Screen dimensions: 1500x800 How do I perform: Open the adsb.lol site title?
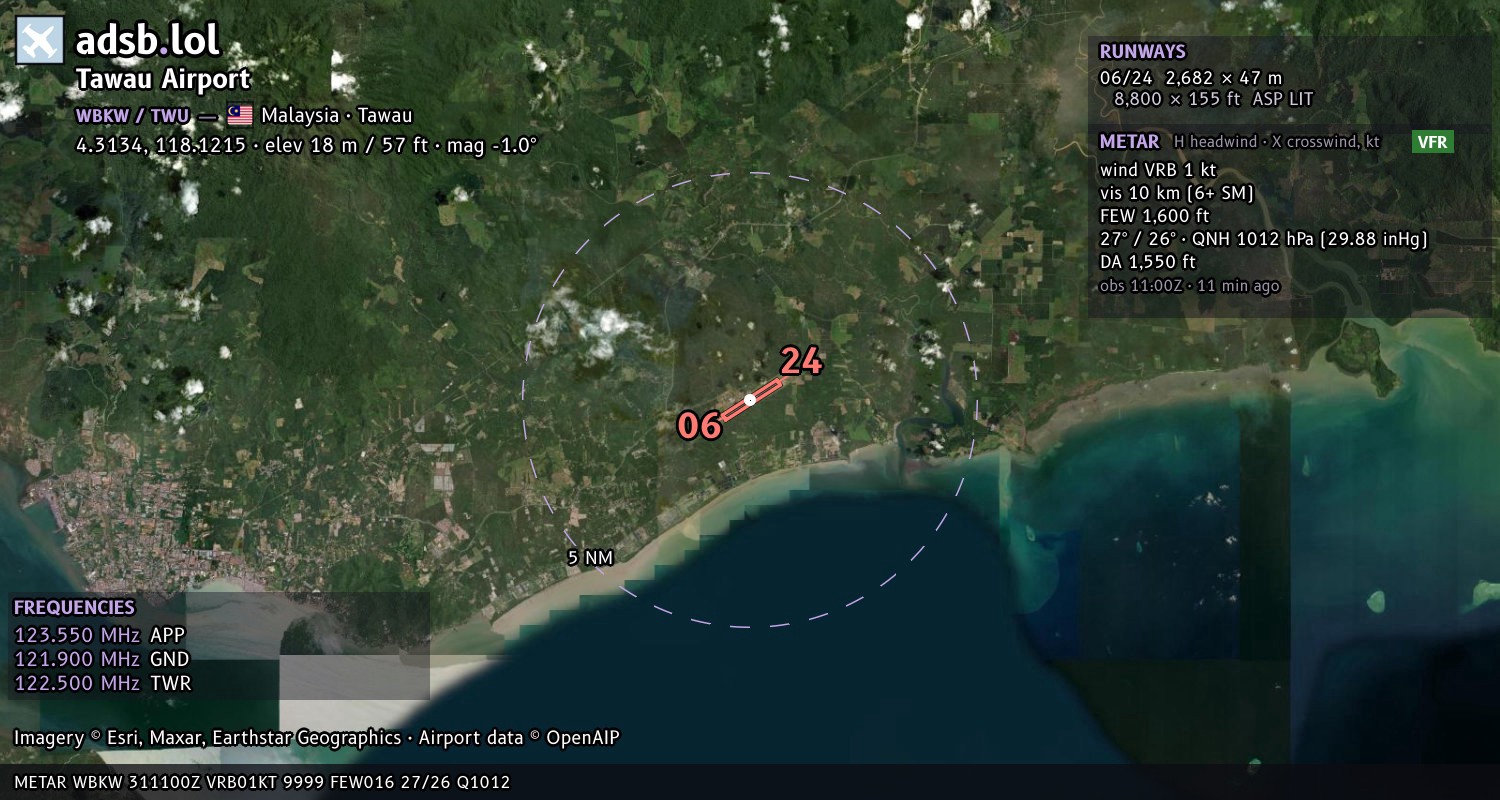(147, 40)
